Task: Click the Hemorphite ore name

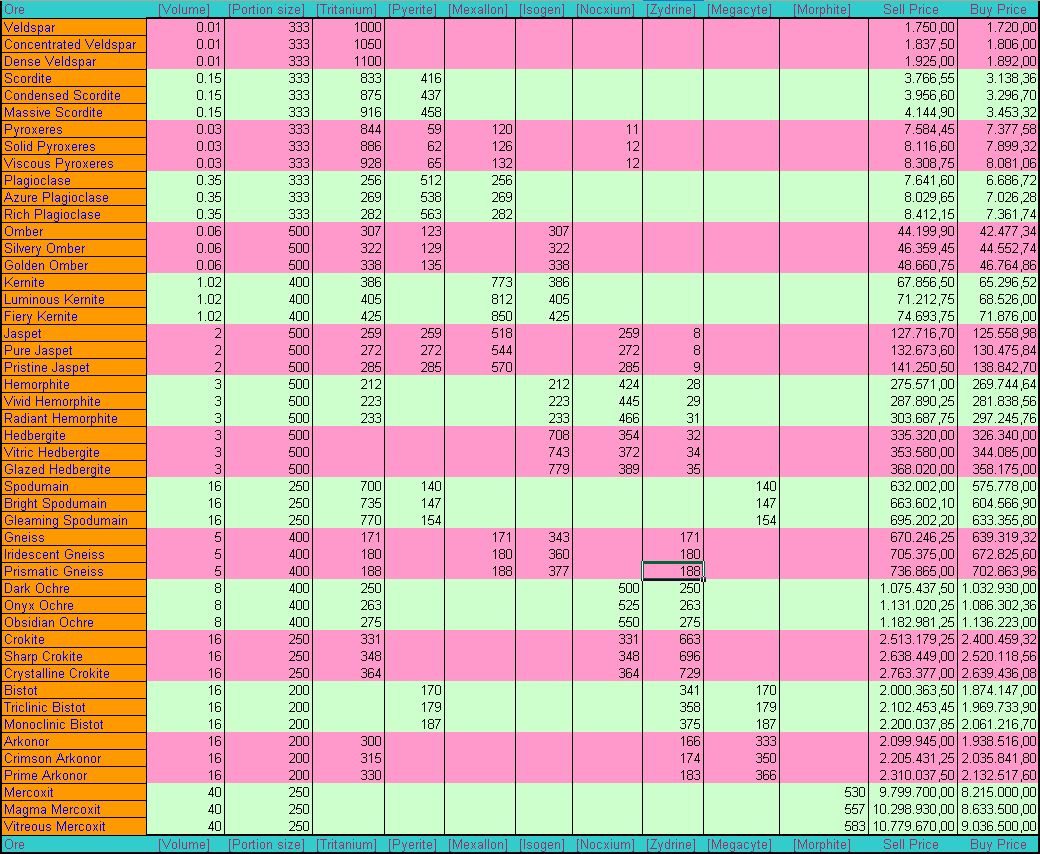Action: (x=73, y=385)
